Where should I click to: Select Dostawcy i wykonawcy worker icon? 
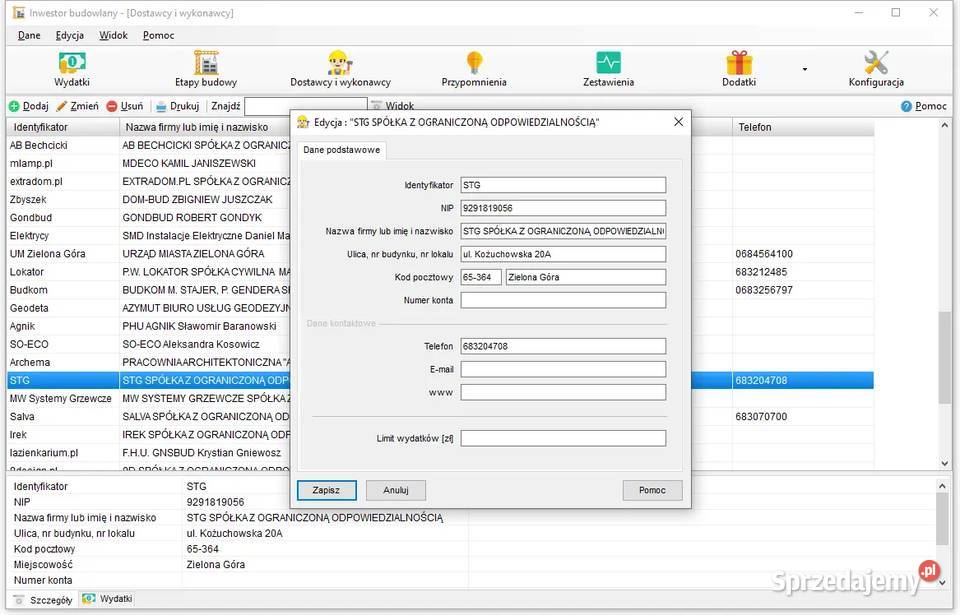coord(340,64)
